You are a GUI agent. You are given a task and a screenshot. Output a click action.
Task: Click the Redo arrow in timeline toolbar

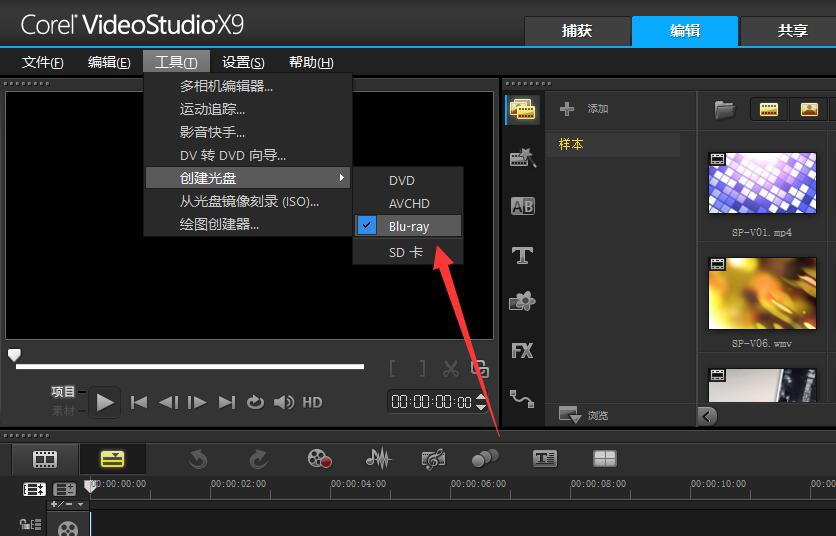tap(259, 459)
